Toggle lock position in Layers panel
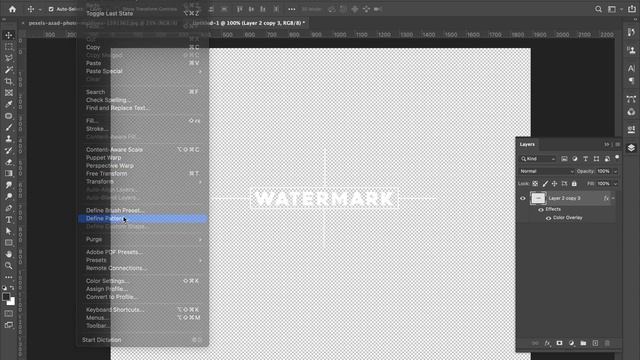 pyautogui.click(x=554, y=184)
